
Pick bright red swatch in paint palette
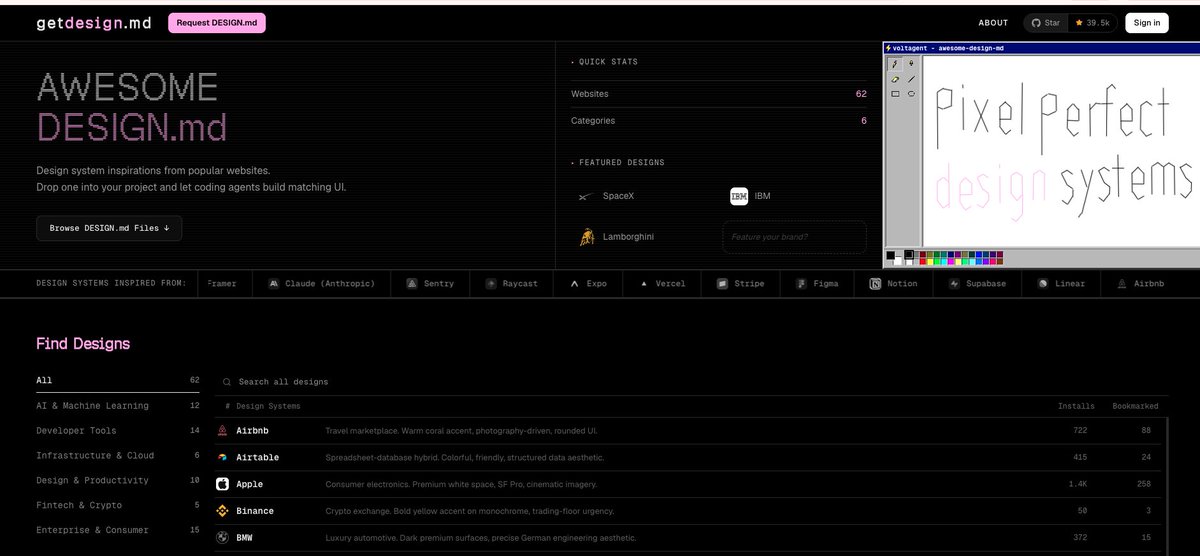click(923, 262)
